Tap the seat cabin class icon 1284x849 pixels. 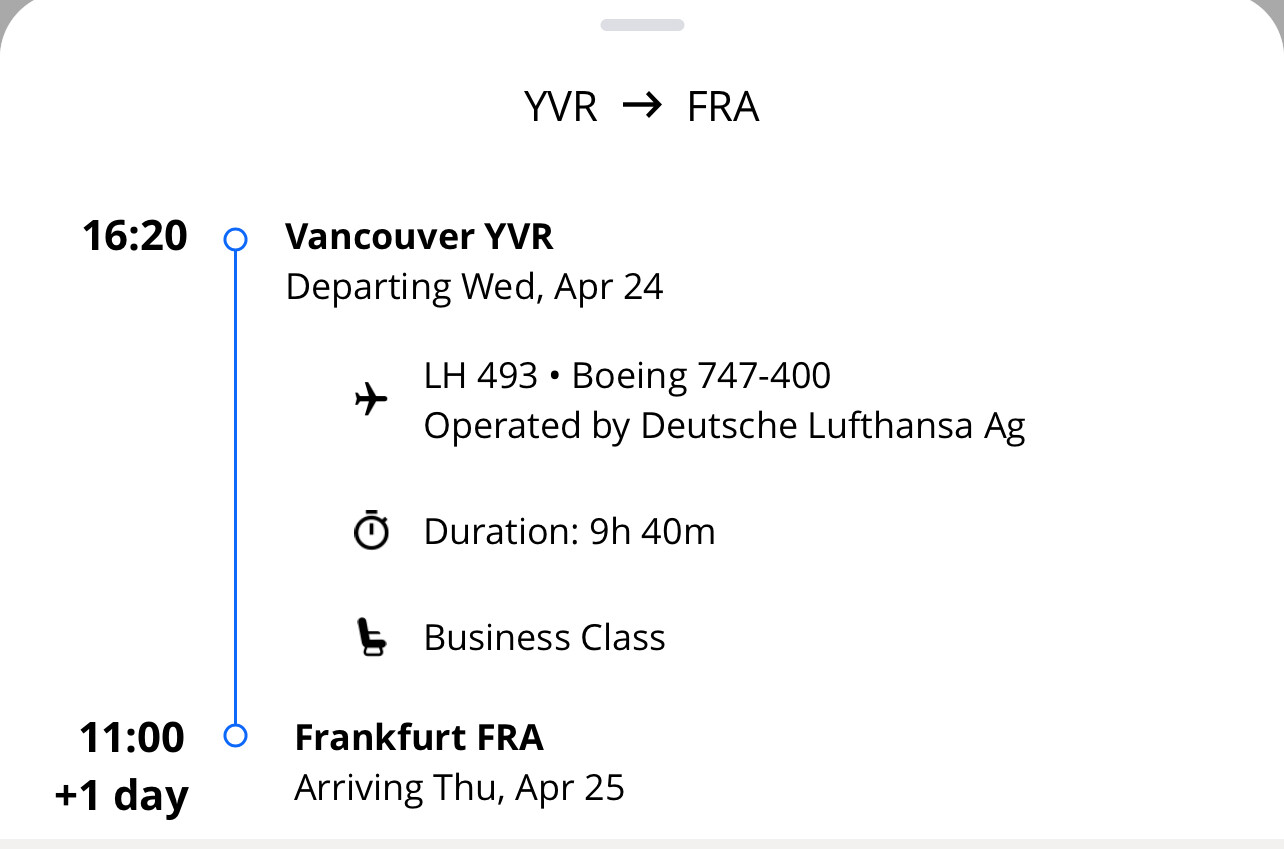pyautogui.click(x=371, y=637)
